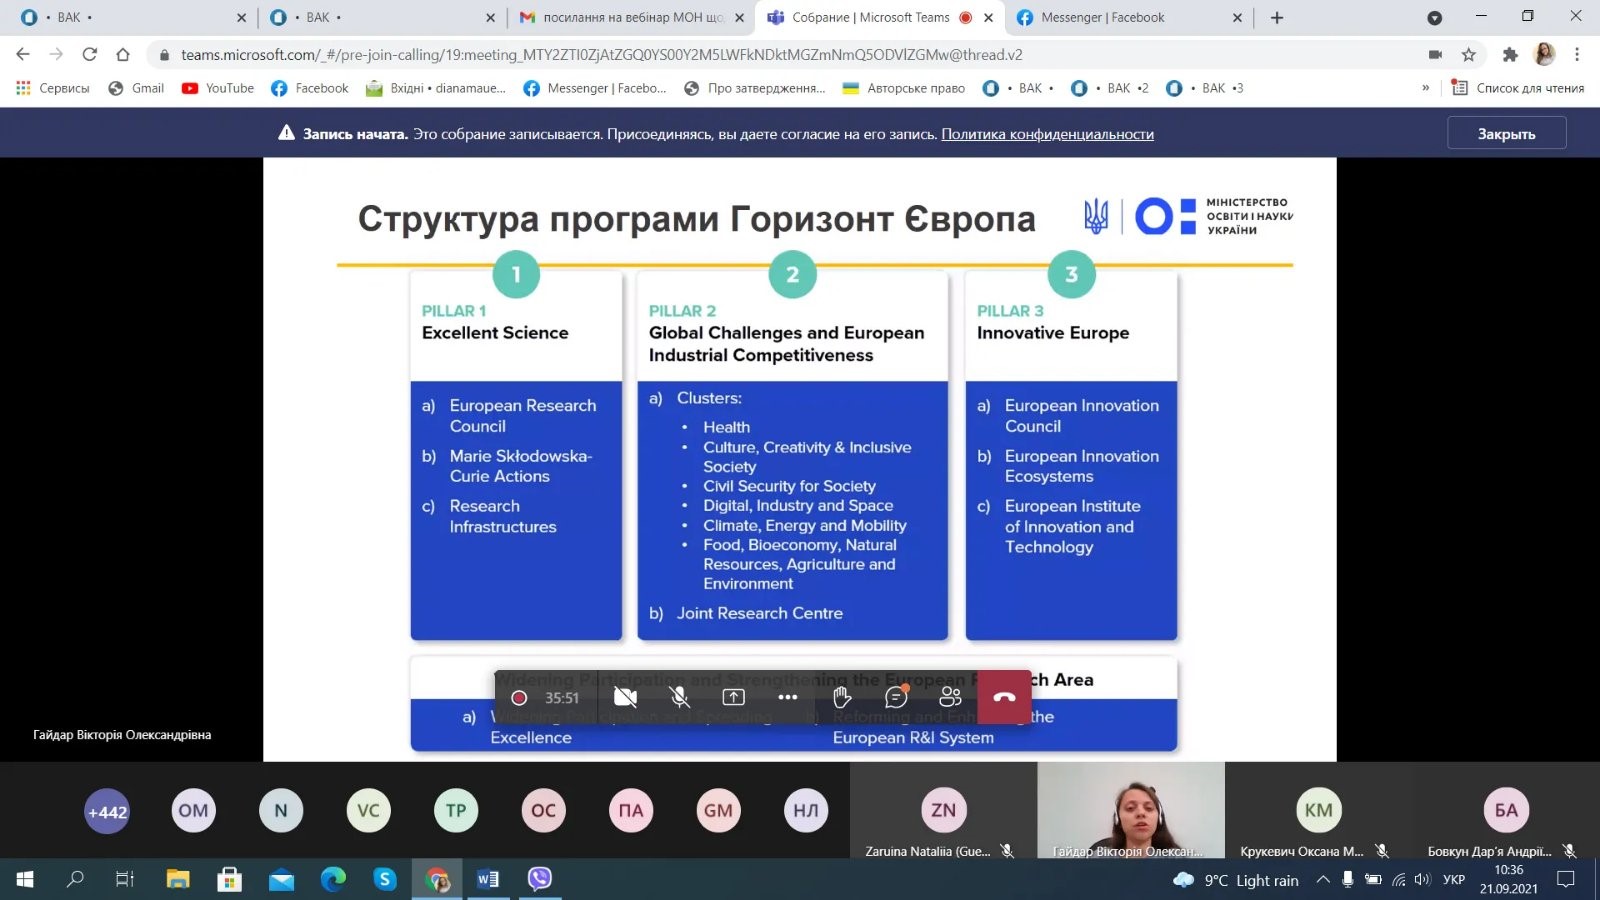Hang up the call with red button
Viewport: 1600px width, 900px height.
tap(1004, 697)
